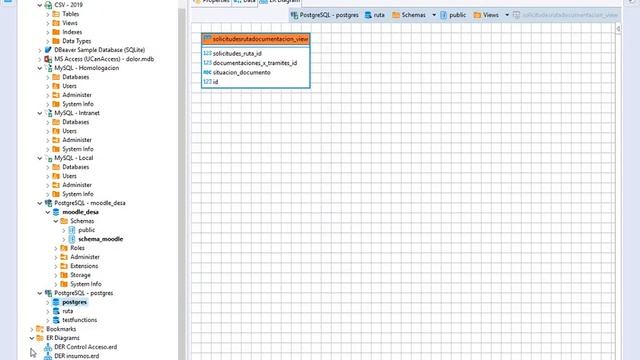
Task: Expand the DBeaver Sample Database node
Action: coord(40,50)
